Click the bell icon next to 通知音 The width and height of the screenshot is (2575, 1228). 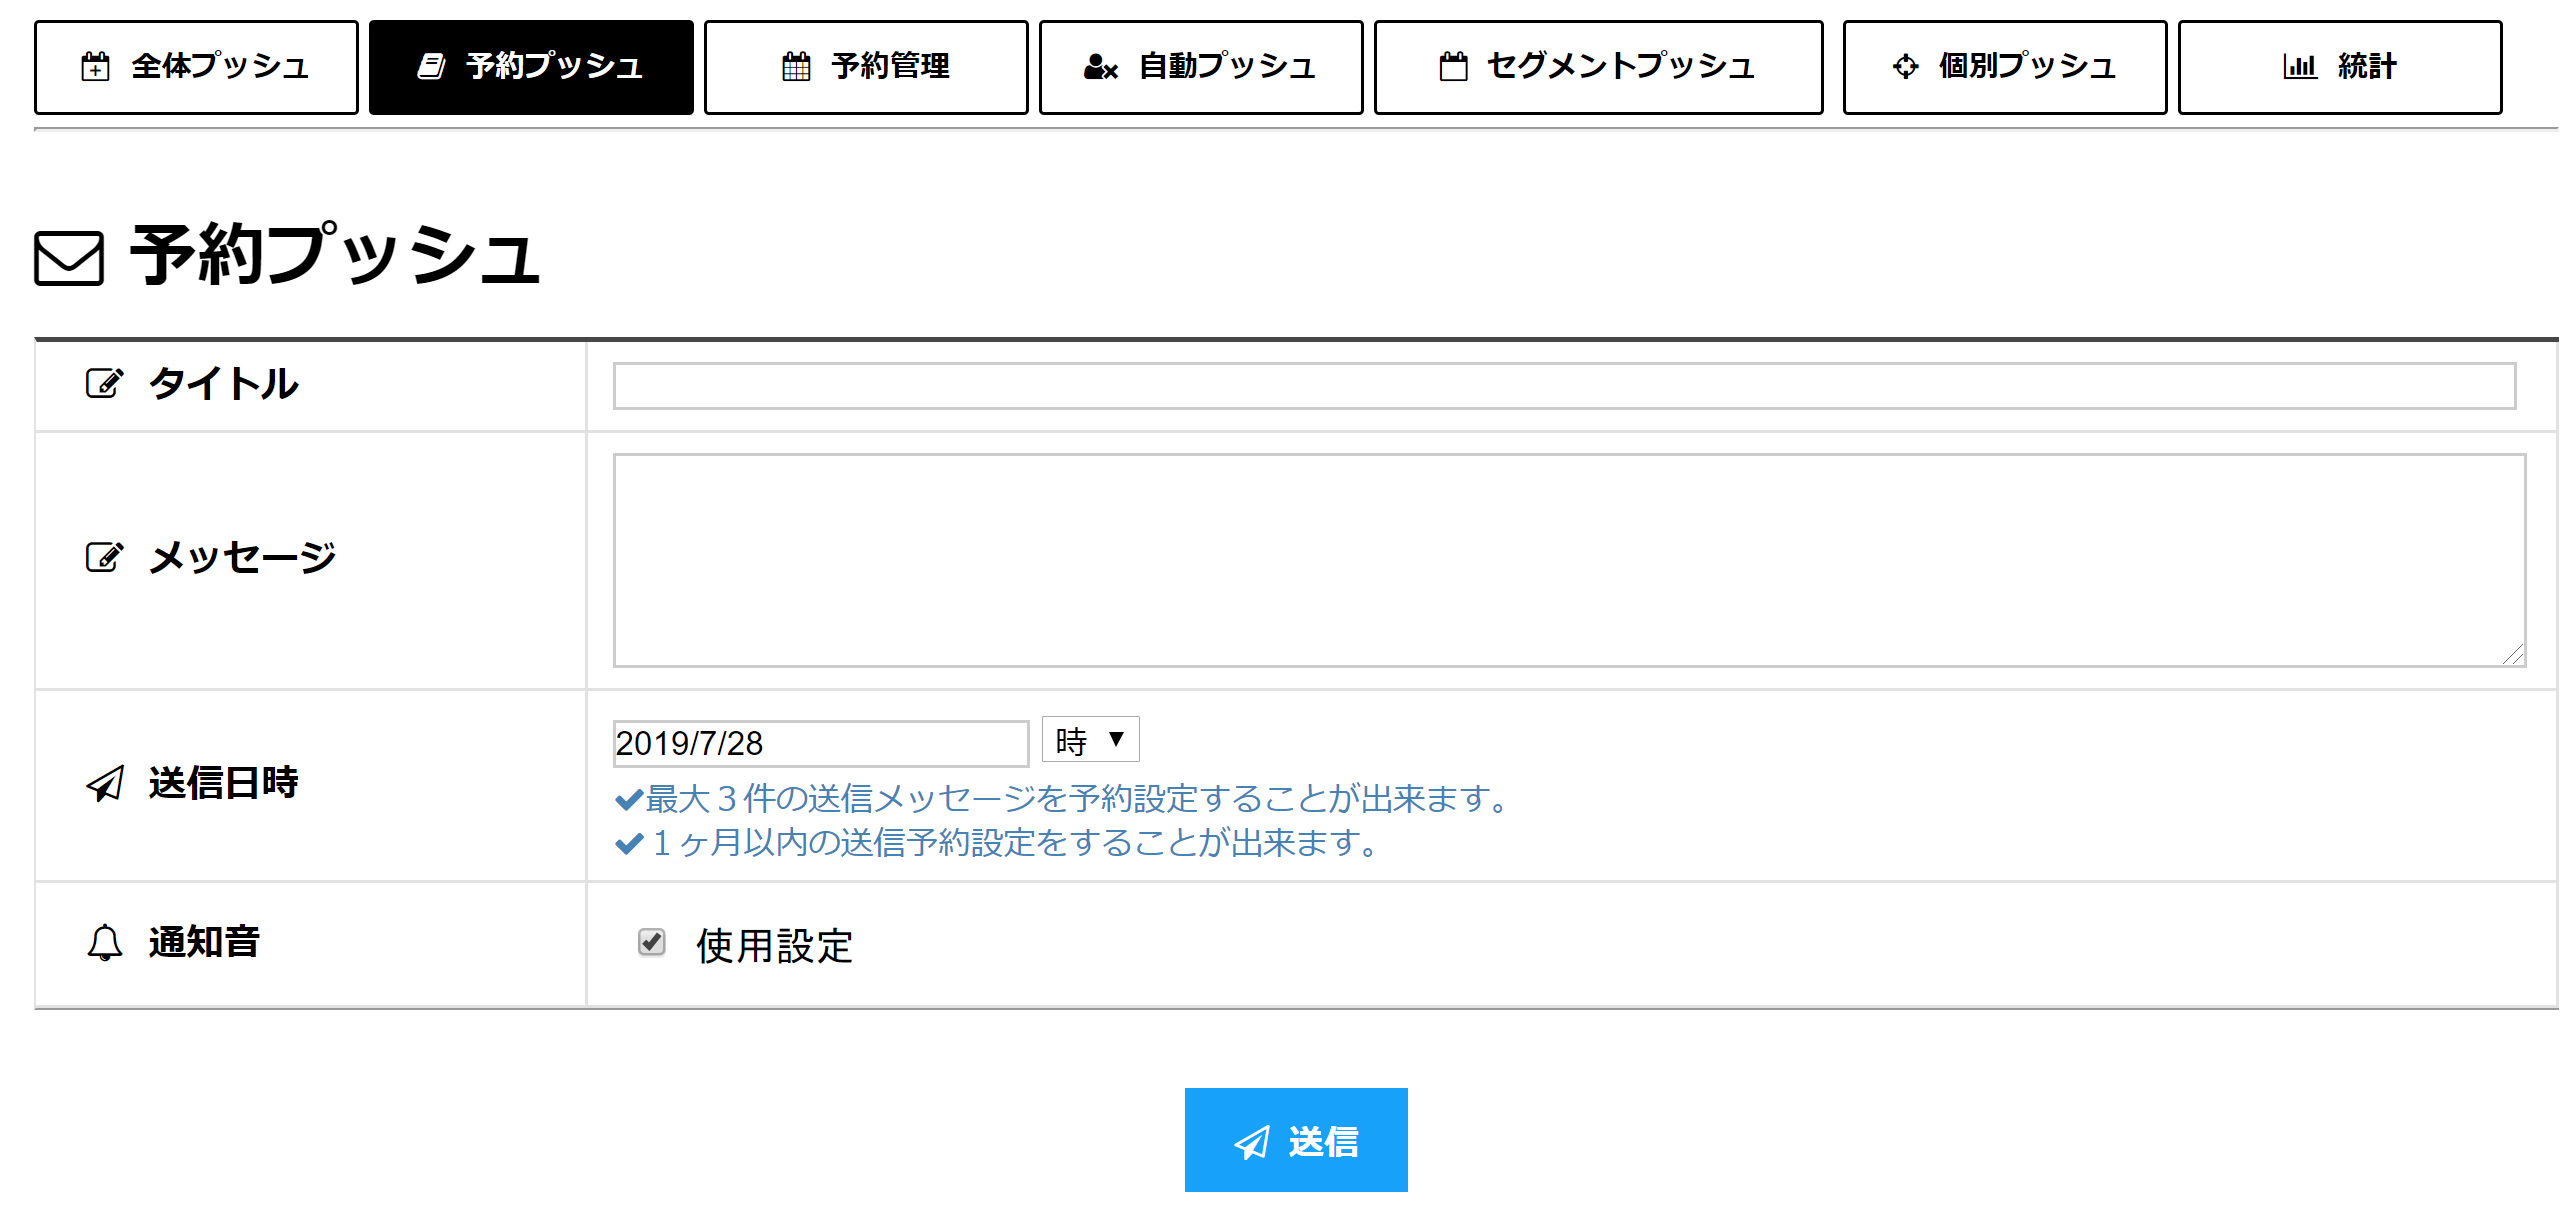coord(105,943)
